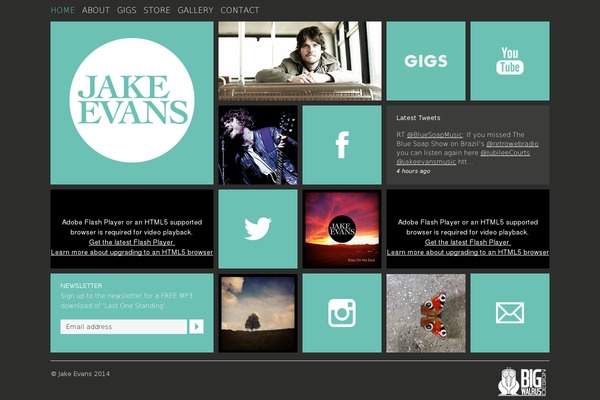
Task: Click the Email address field
Action: pyautogui.click(x=124, y=327)
